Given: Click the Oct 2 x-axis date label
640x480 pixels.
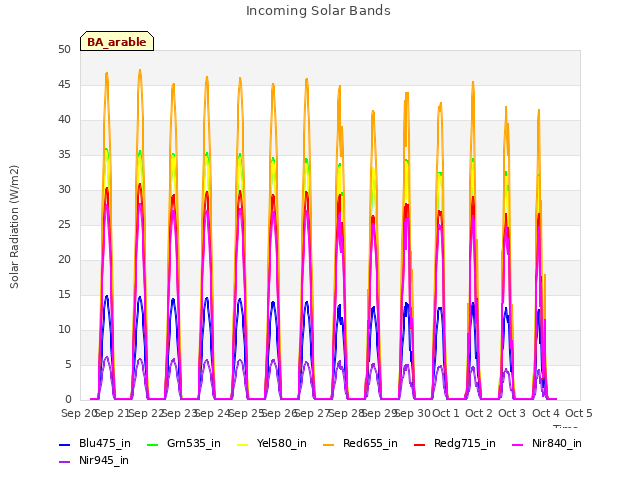Looking at the screenshot, I should [x=479, y=413].
